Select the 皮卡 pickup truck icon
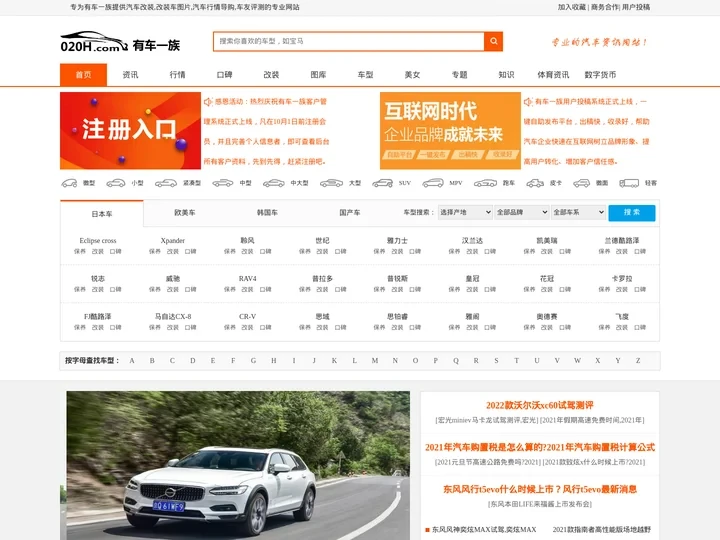720x540 pixels. pos(535,183)
